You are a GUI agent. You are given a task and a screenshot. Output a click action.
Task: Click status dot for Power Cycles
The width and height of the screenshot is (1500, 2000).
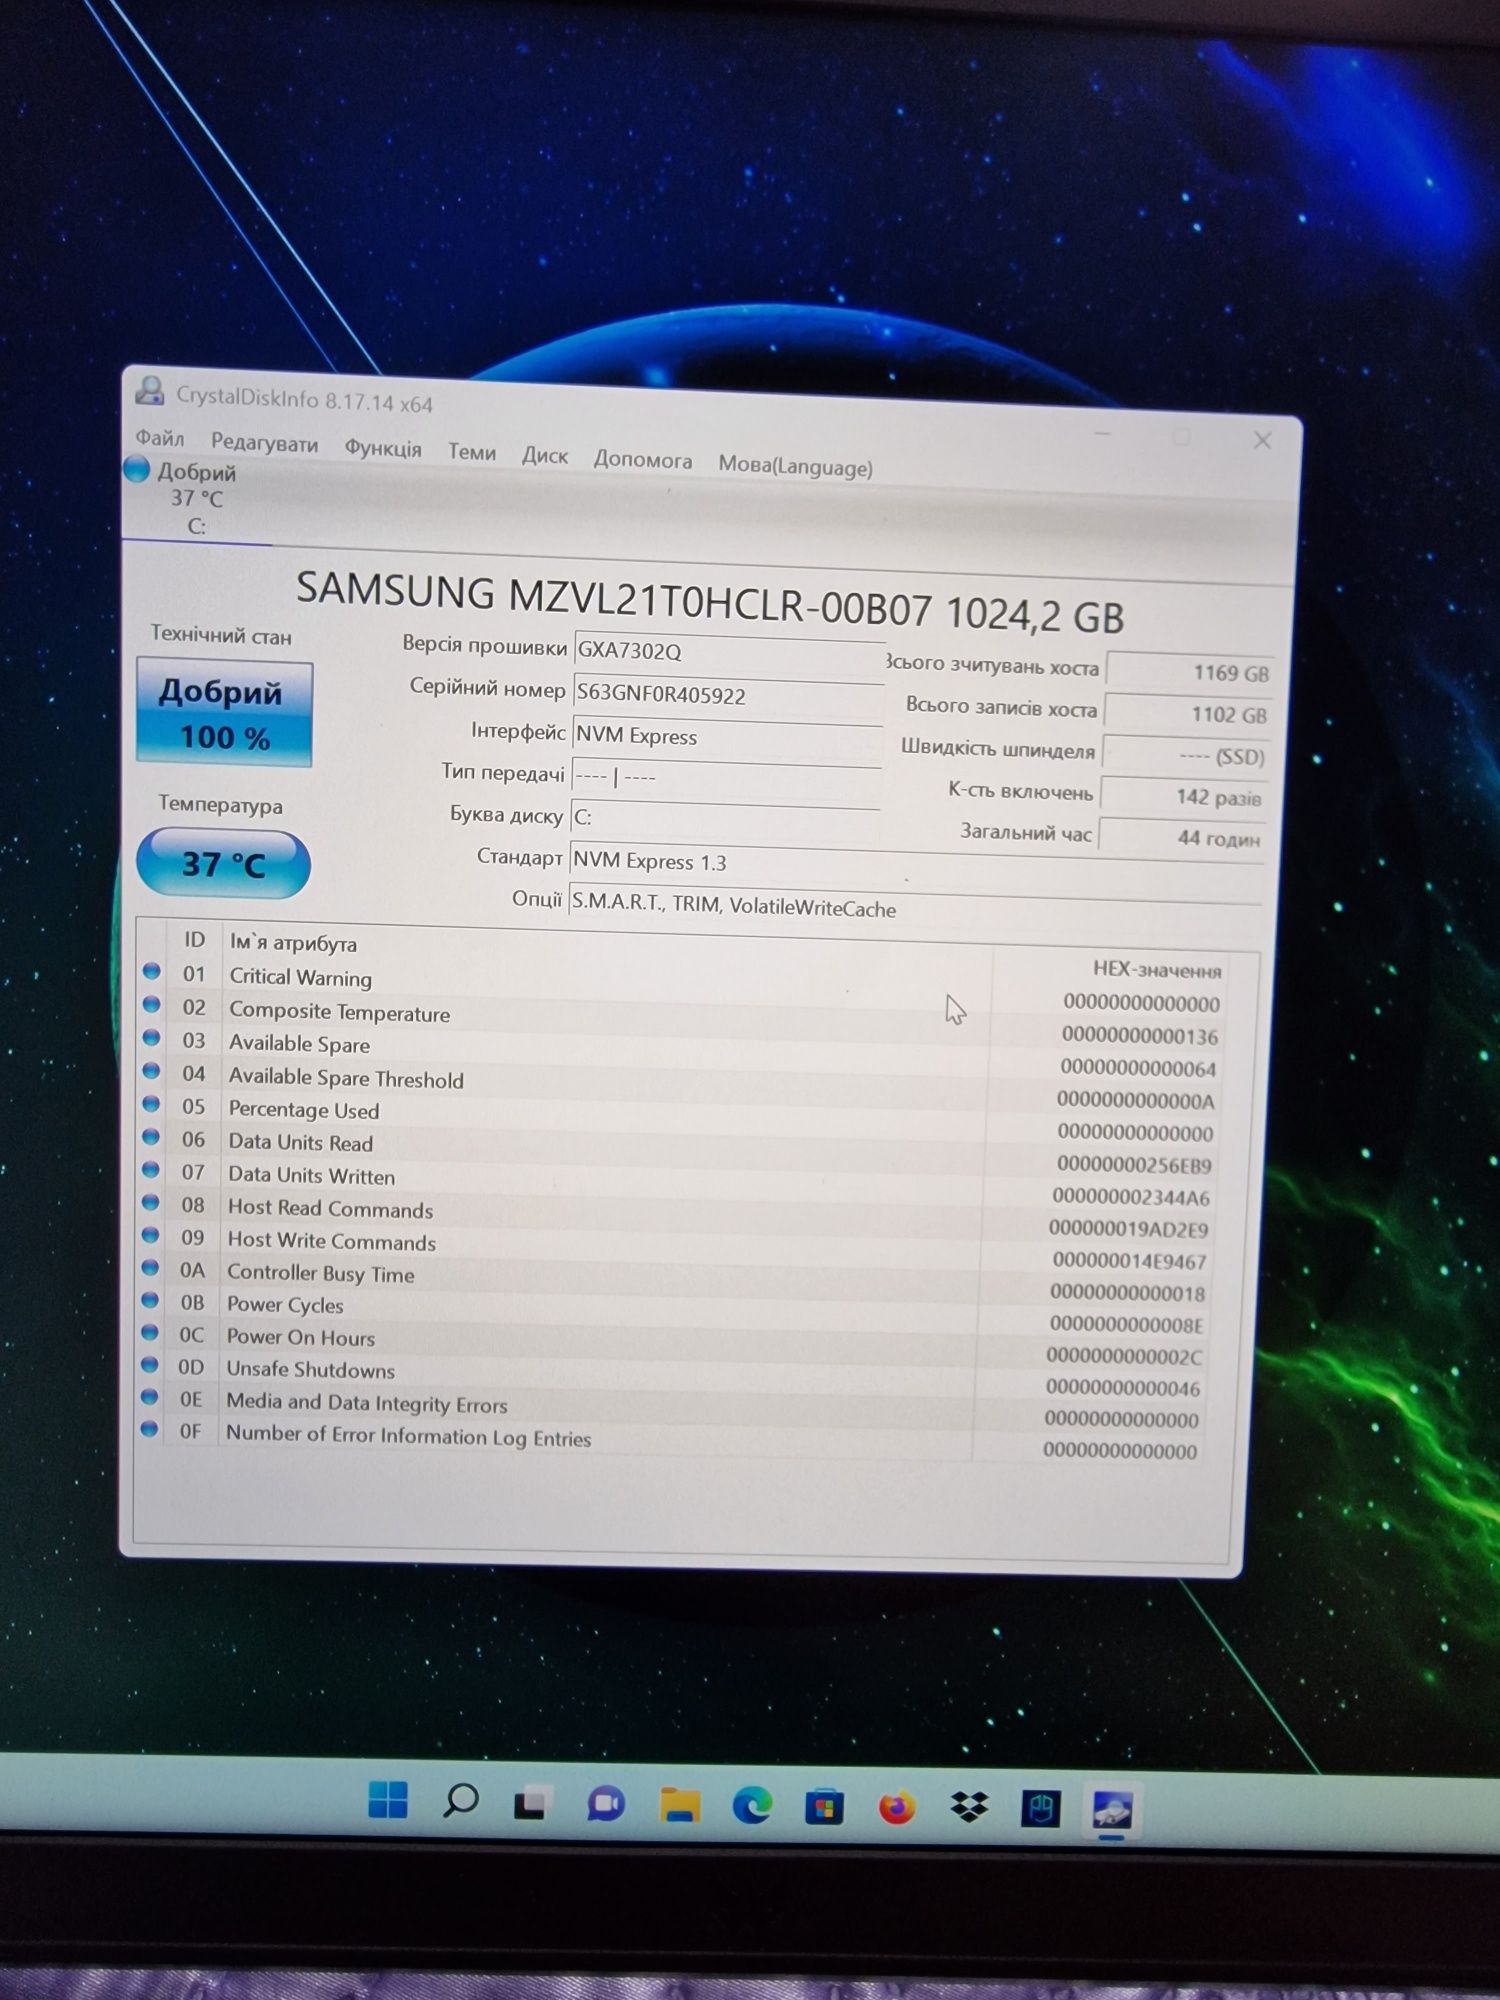coord(150,1300)
